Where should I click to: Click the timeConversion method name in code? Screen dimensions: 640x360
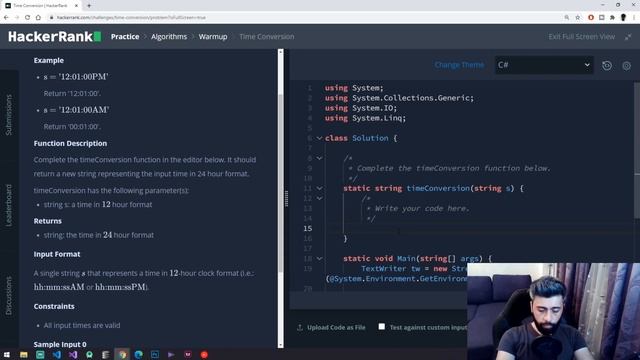438,188
